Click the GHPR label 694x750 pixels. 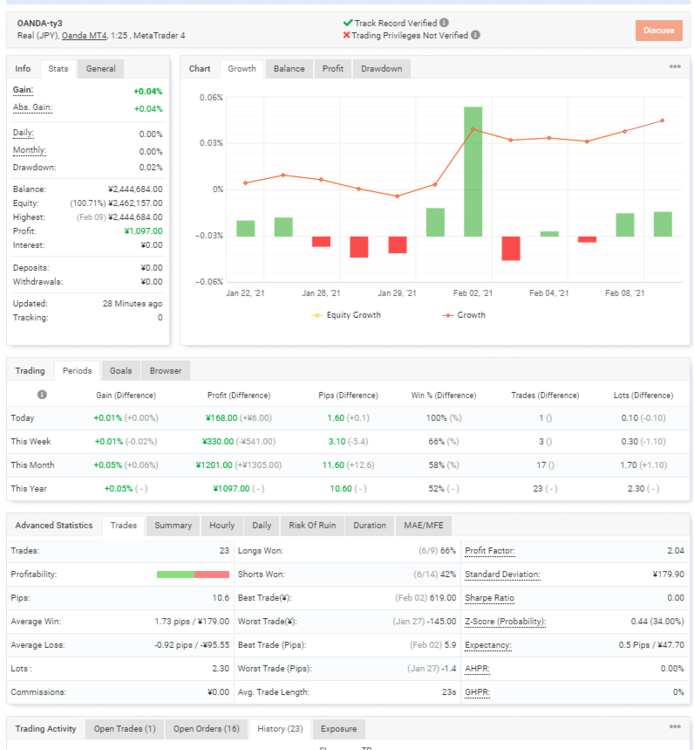477,692
